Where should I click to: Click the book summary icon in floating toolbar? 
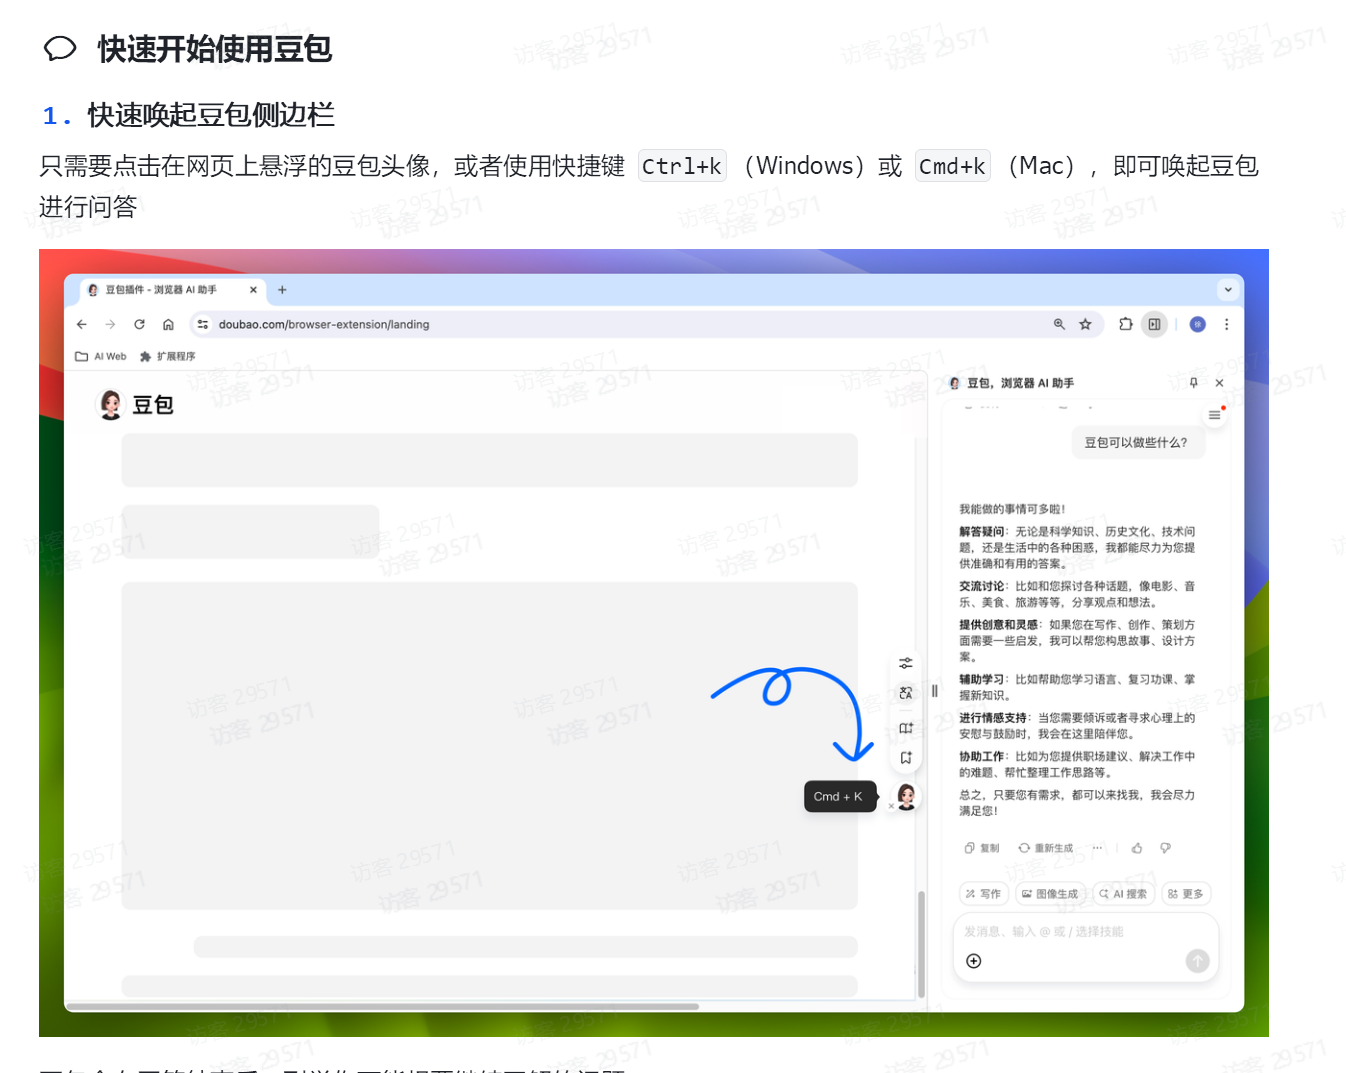(x=905, y=728)
